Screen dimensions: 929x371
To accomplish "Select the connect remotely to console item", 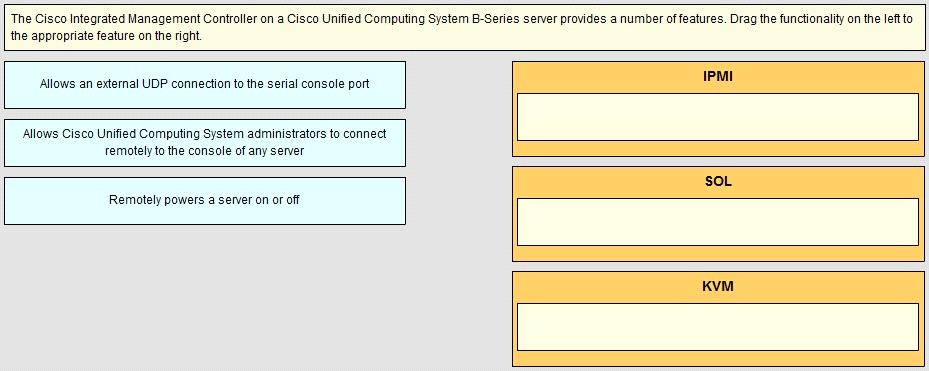I will (205, 143).
